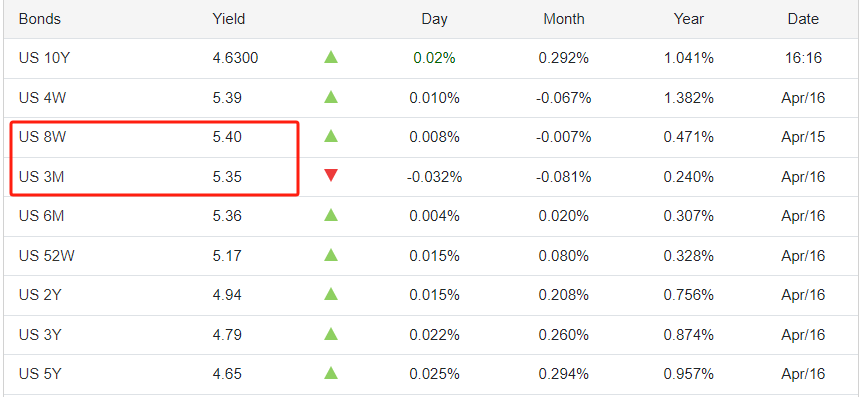Image resolution: width=861 pixels, height=397 pixels.
Task: Click the green up arrow for US 10Y
Action: coord(331,57)
